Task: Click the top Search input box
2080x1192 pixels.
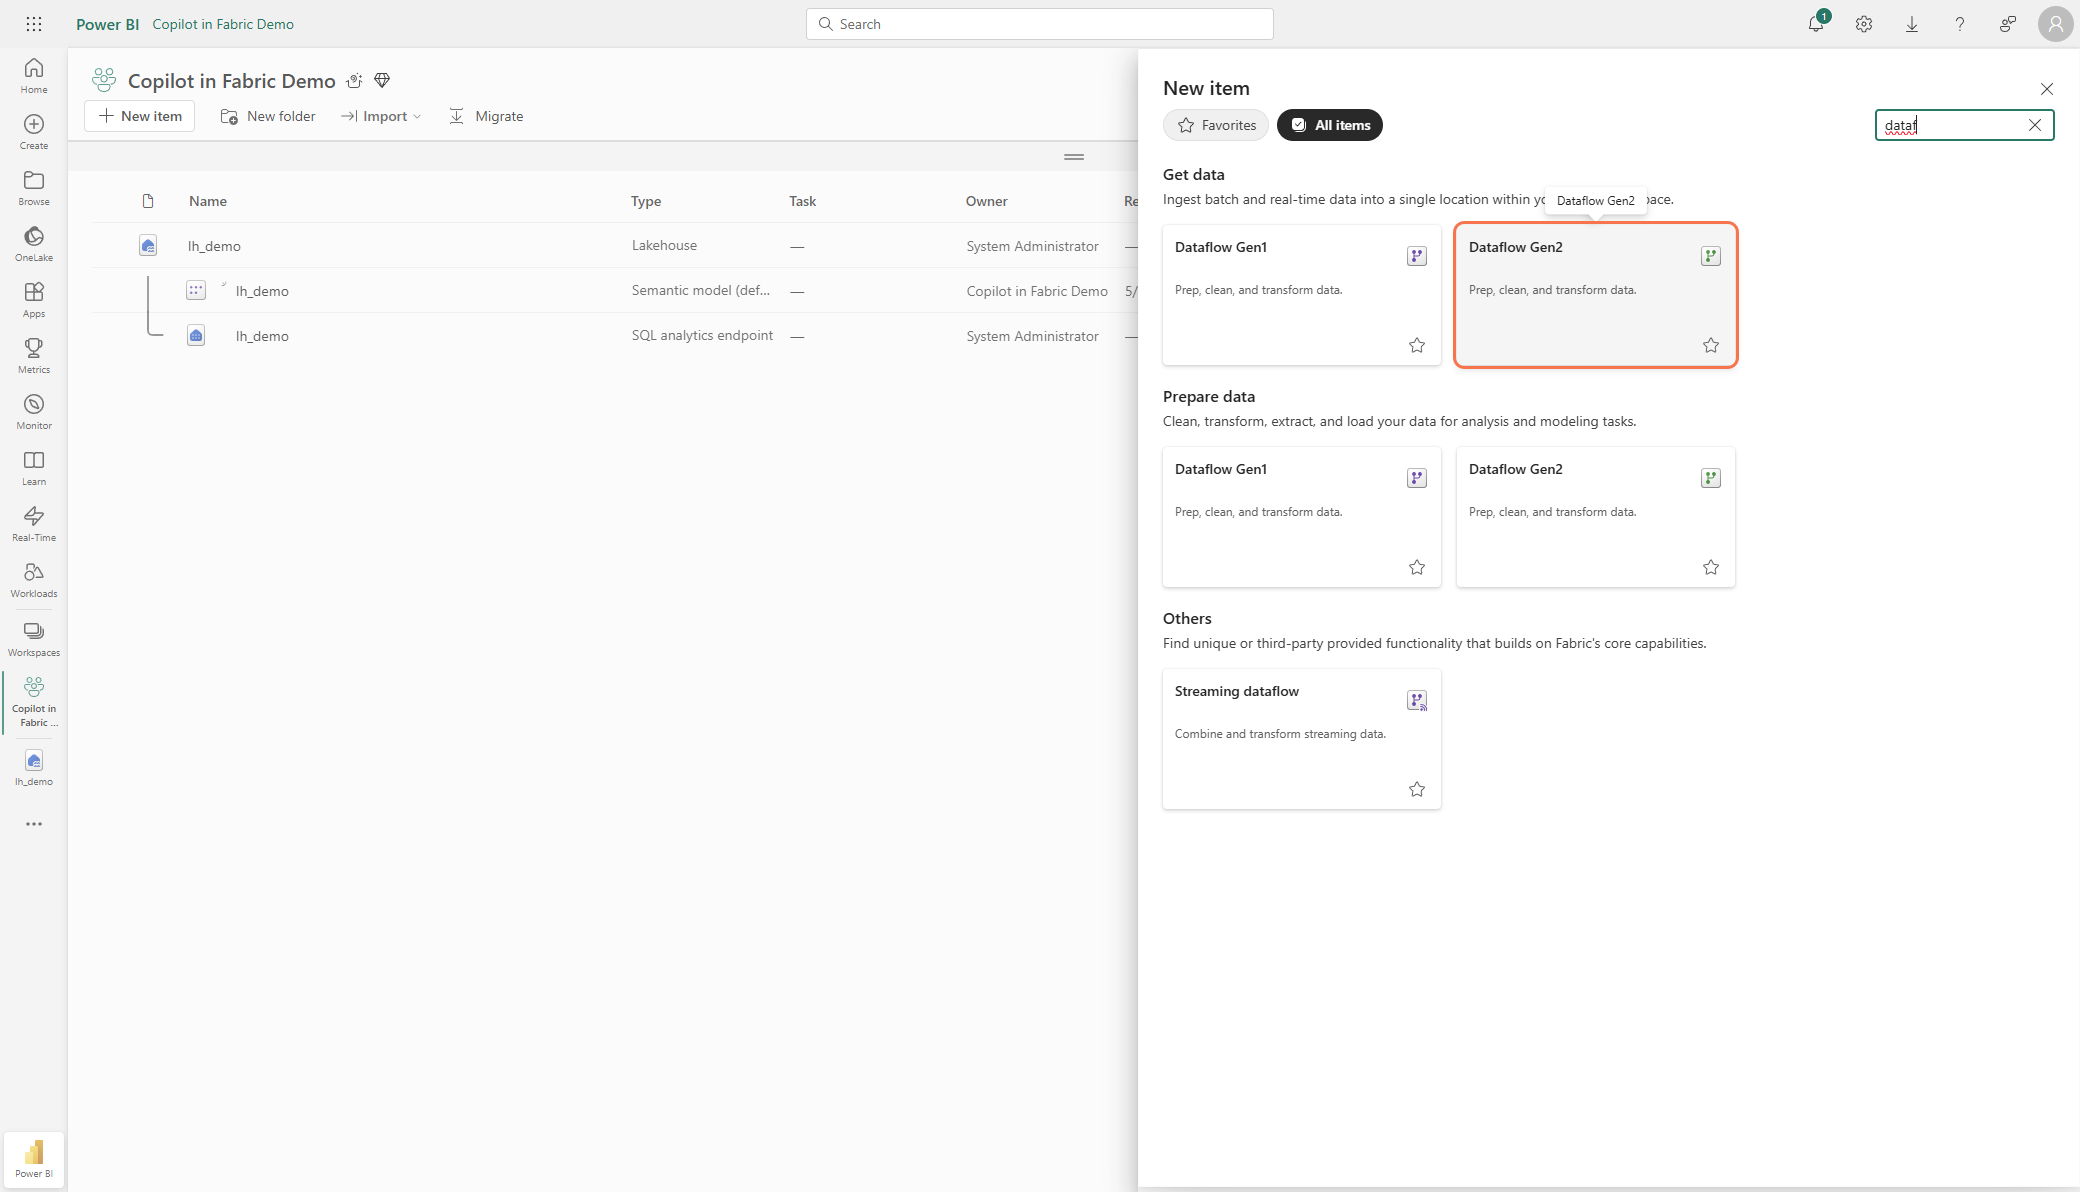Action: click(x=1040, y=24)
